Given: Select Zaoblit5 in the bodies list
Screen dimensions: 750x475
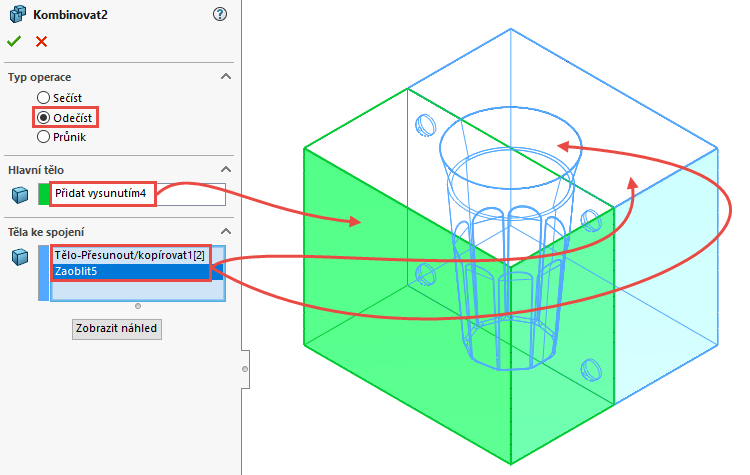Looking at the screenshot, I should [137, 271].
